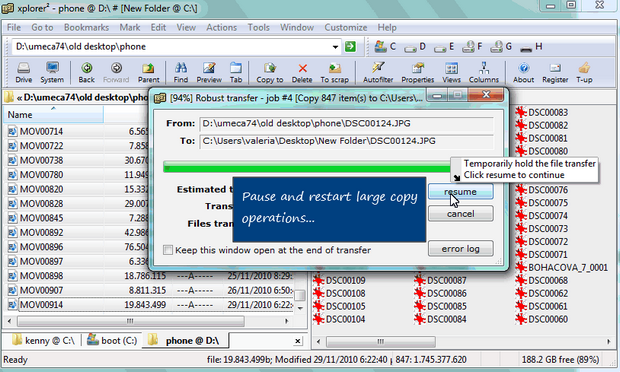The height and width of the screenshot is (372, 620).
Task: Select file MOV00780
Action: 41,175
